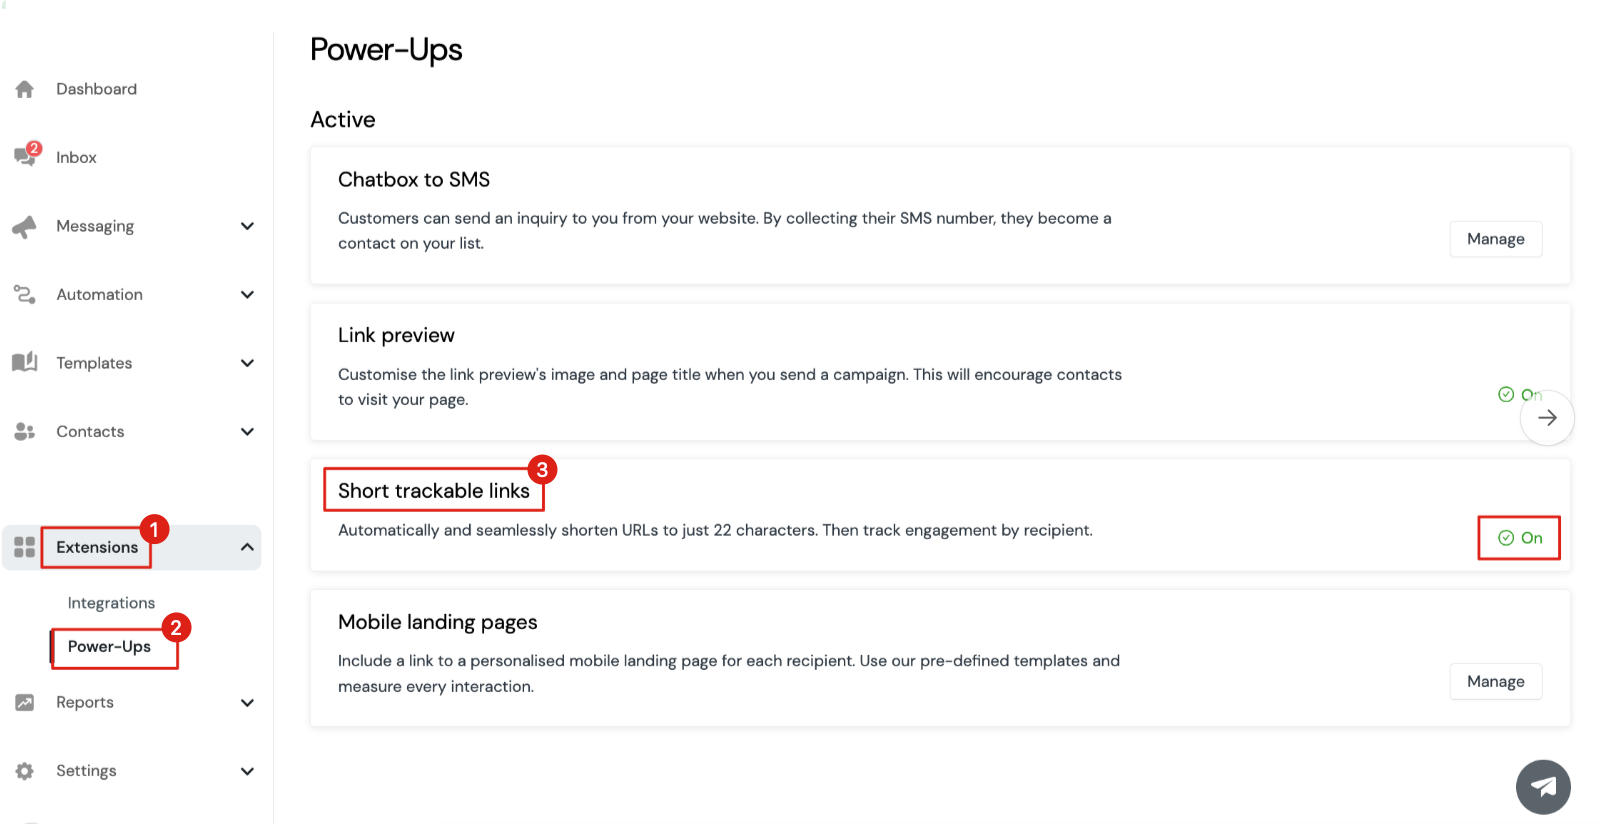Toggle Short trackable links On status
This screenshot has width=1602, height=824.
click(1520, 538)
